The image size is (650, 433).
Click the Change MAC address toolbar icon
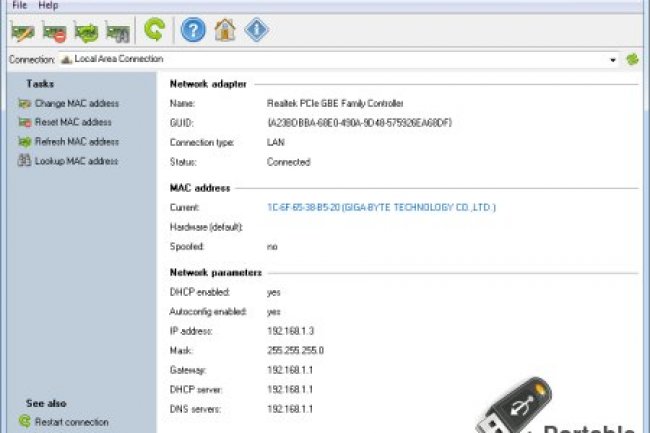tap(22, 32)
